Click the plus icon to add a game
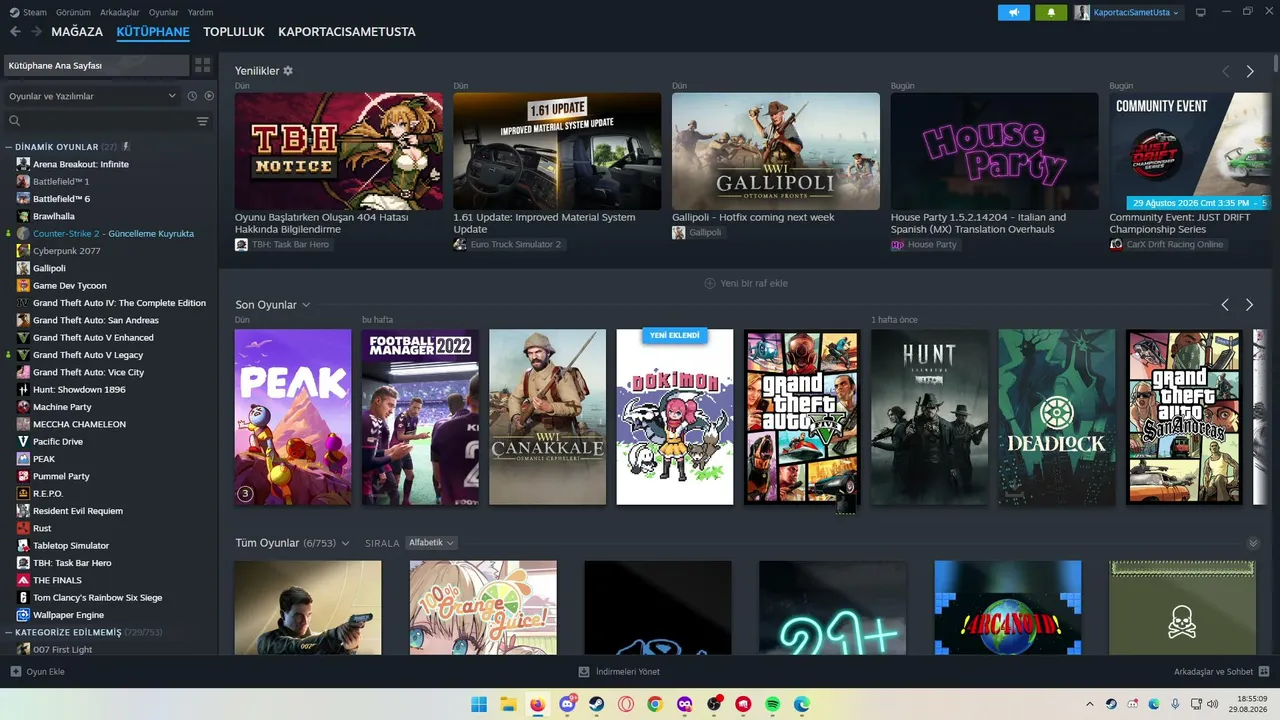This screenshot has height=720, width=1280. pyautogui.click(x=15, y=672)
